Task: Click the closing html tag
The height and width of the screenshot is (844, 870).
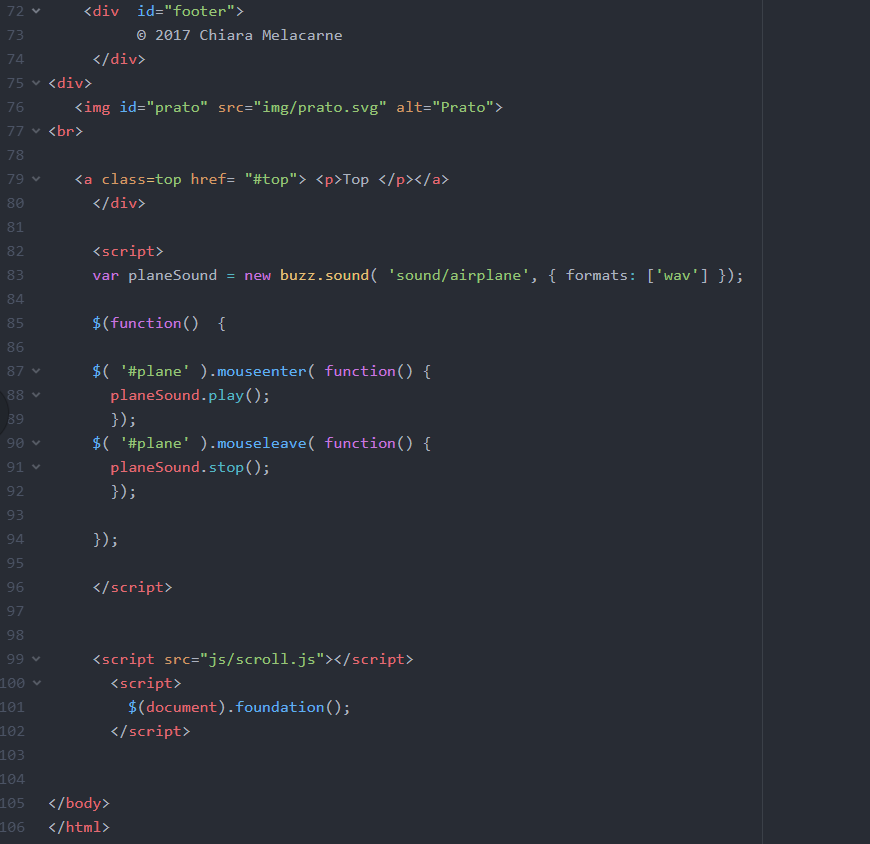Action: (x=78, y=827)
